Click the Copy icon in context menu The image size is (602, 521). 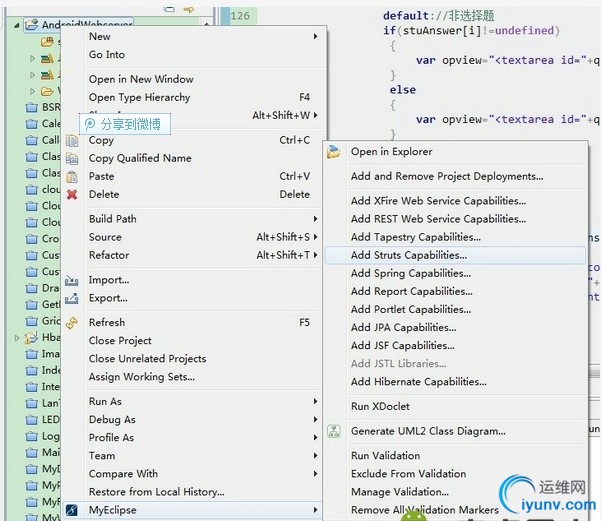point(72,141)
